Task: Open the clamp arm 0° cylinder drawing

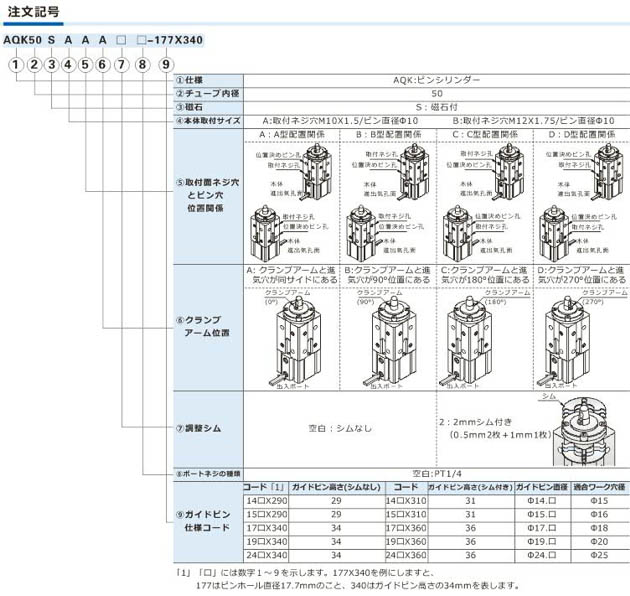Action: [x=296, y=342]
